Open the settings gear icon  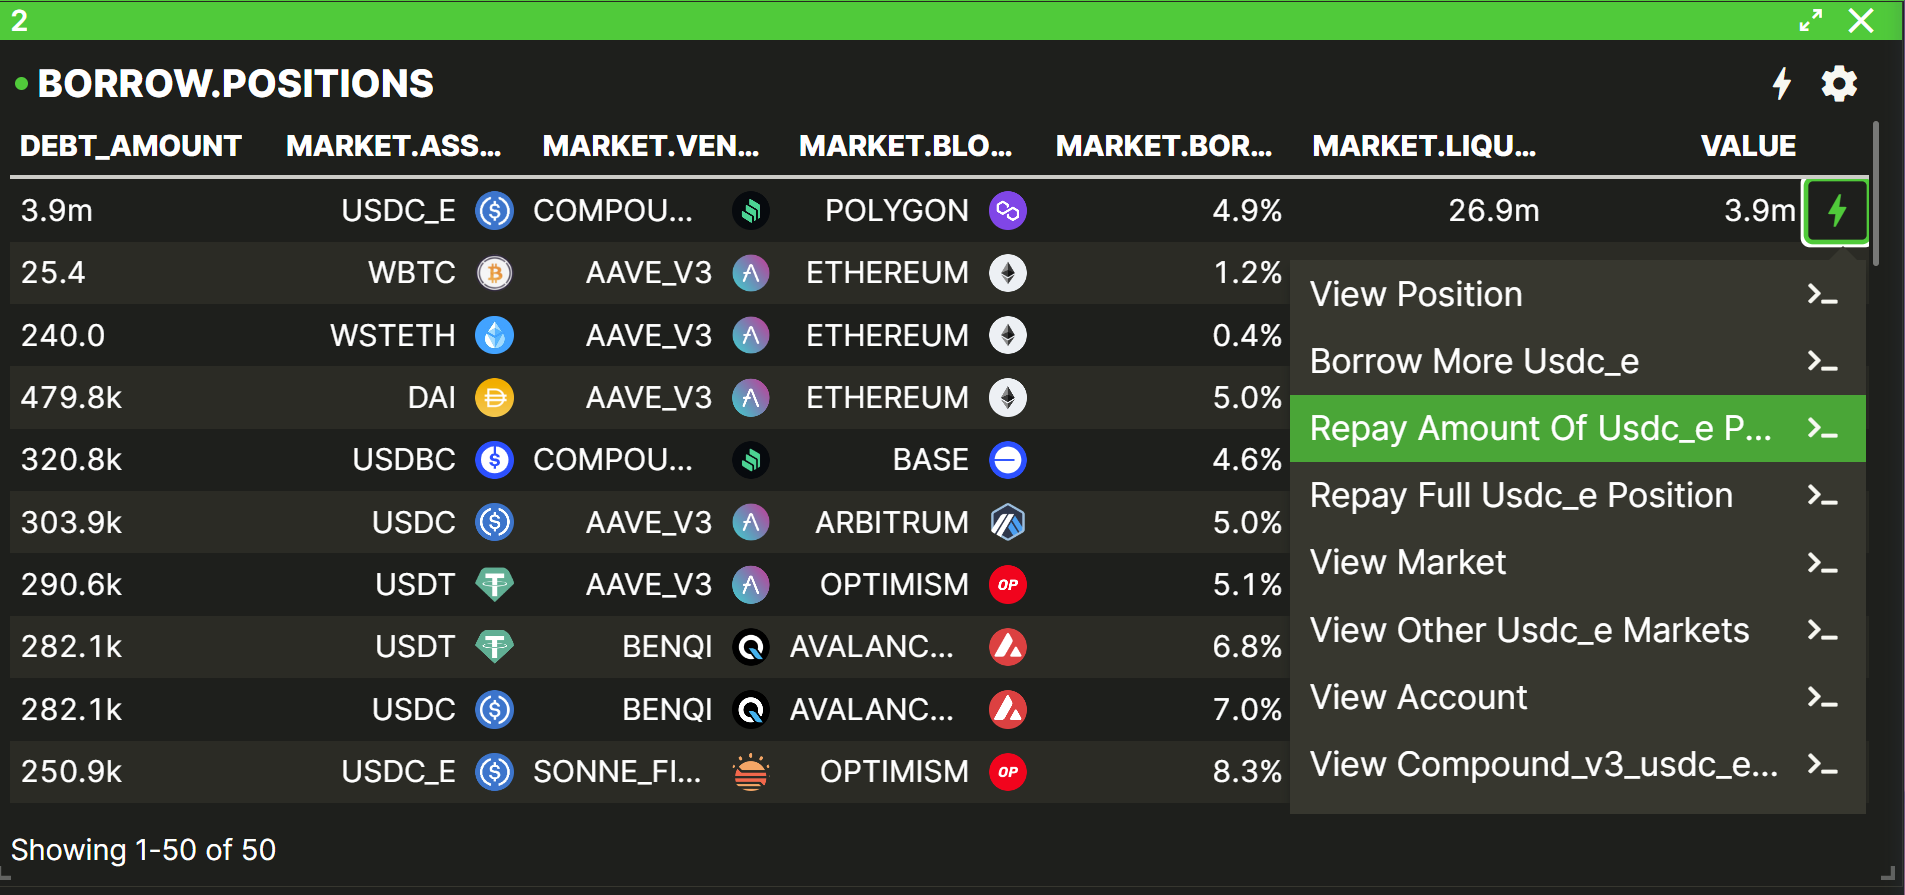tap(1839, 84)
